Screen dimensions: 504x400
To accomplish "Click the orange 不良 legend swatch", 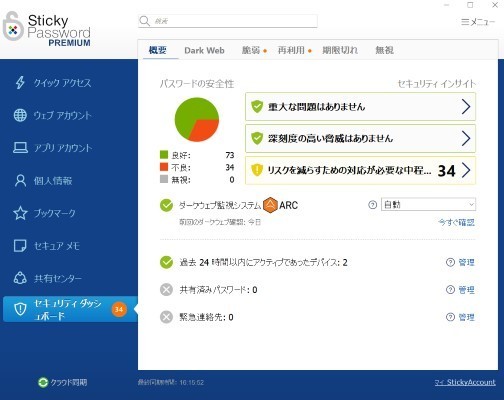I will 164,167.
